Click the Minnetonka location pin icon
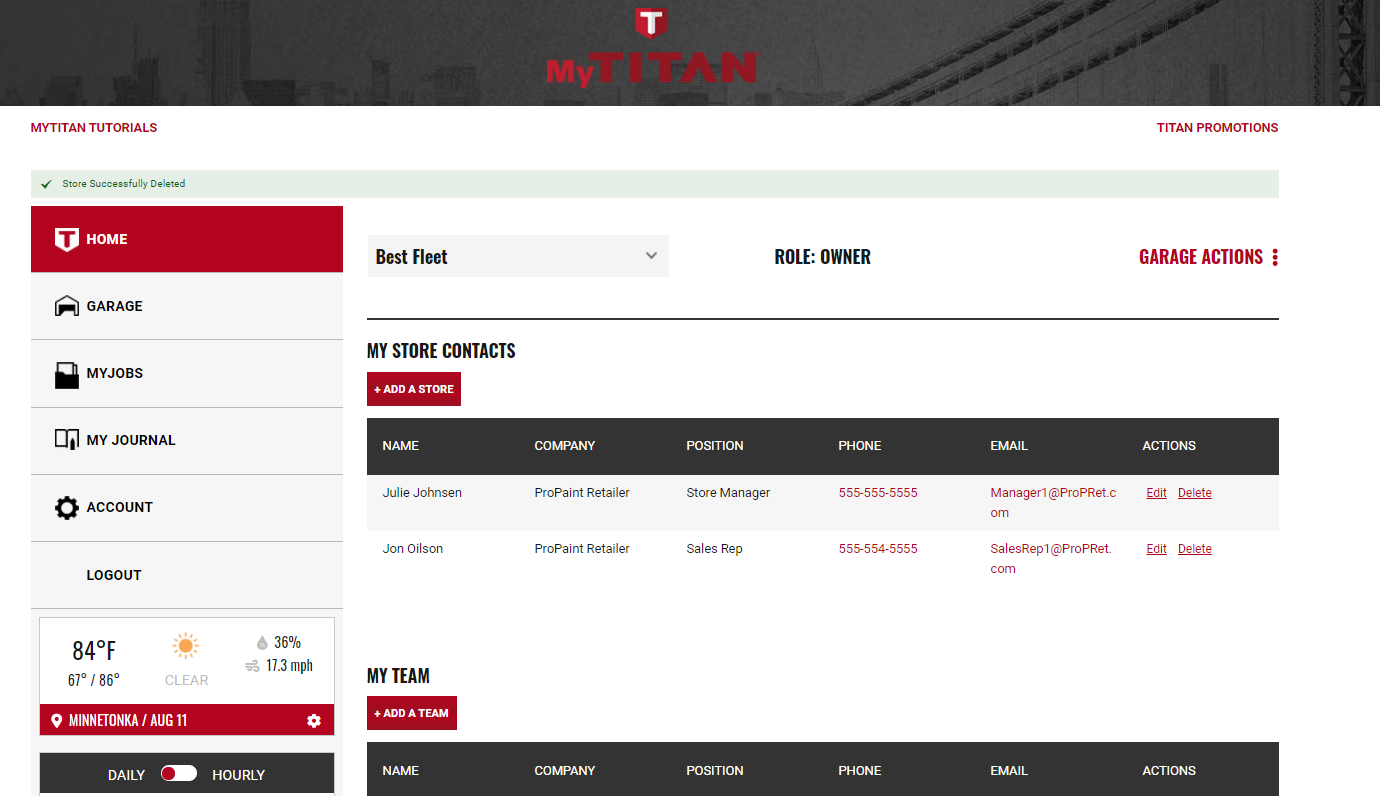Screen dimensions: 1380x796 pyautogui.click(x=56, y=721)
